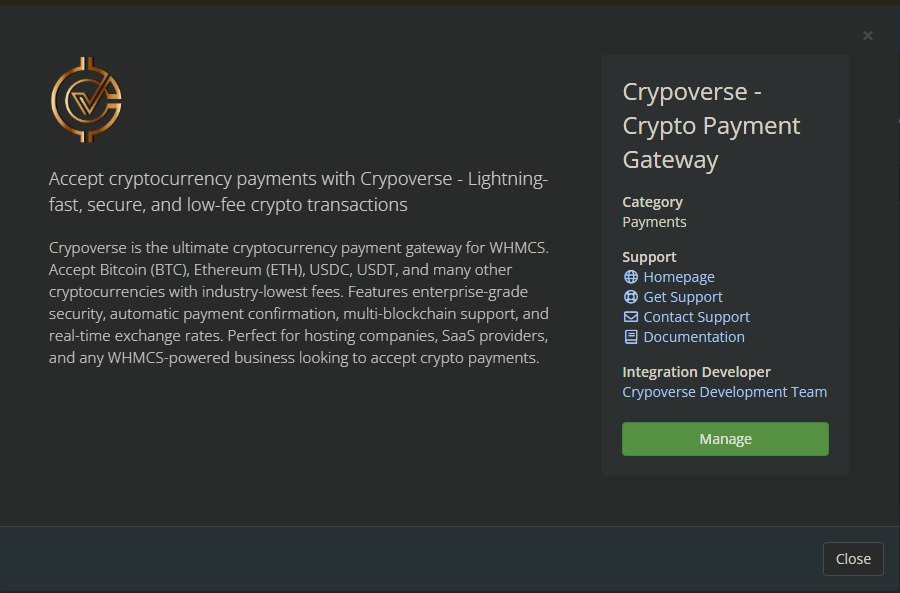Screen dimensions: 900x593
Task: Click the Category heading in the sidebar
Action: [653, 202]
